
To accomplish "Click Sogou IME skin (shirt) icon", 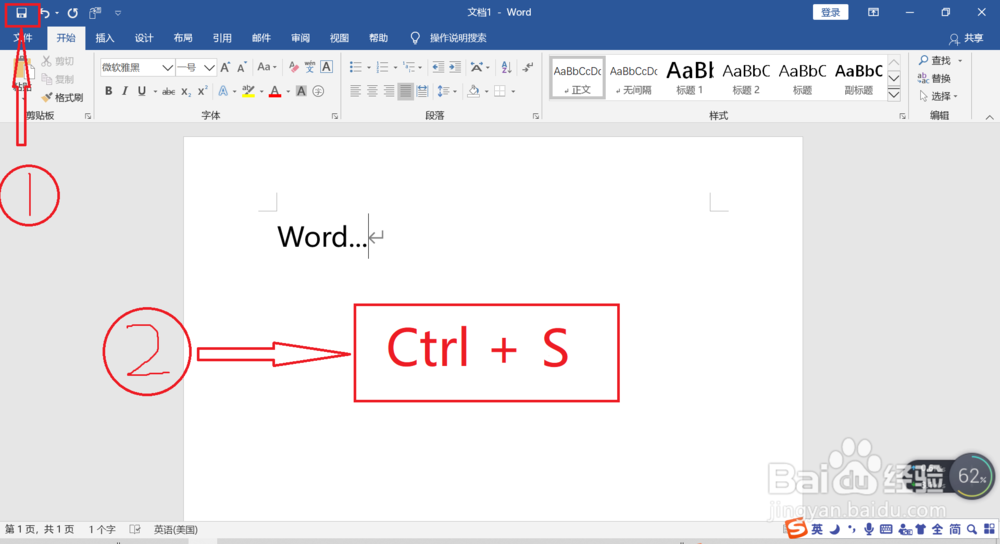I will coord(920,529).
